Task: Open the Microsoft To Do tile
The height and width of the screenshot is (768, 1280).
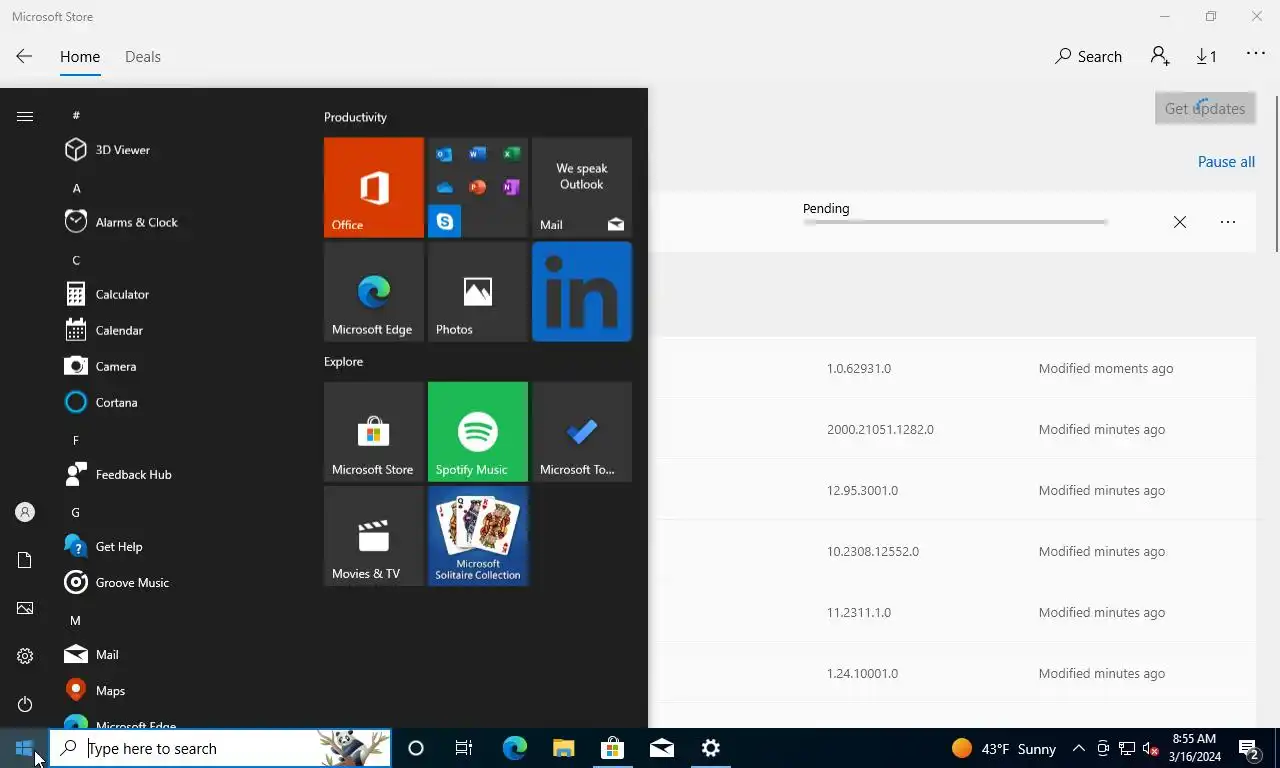Action: [x=582, y=432]
